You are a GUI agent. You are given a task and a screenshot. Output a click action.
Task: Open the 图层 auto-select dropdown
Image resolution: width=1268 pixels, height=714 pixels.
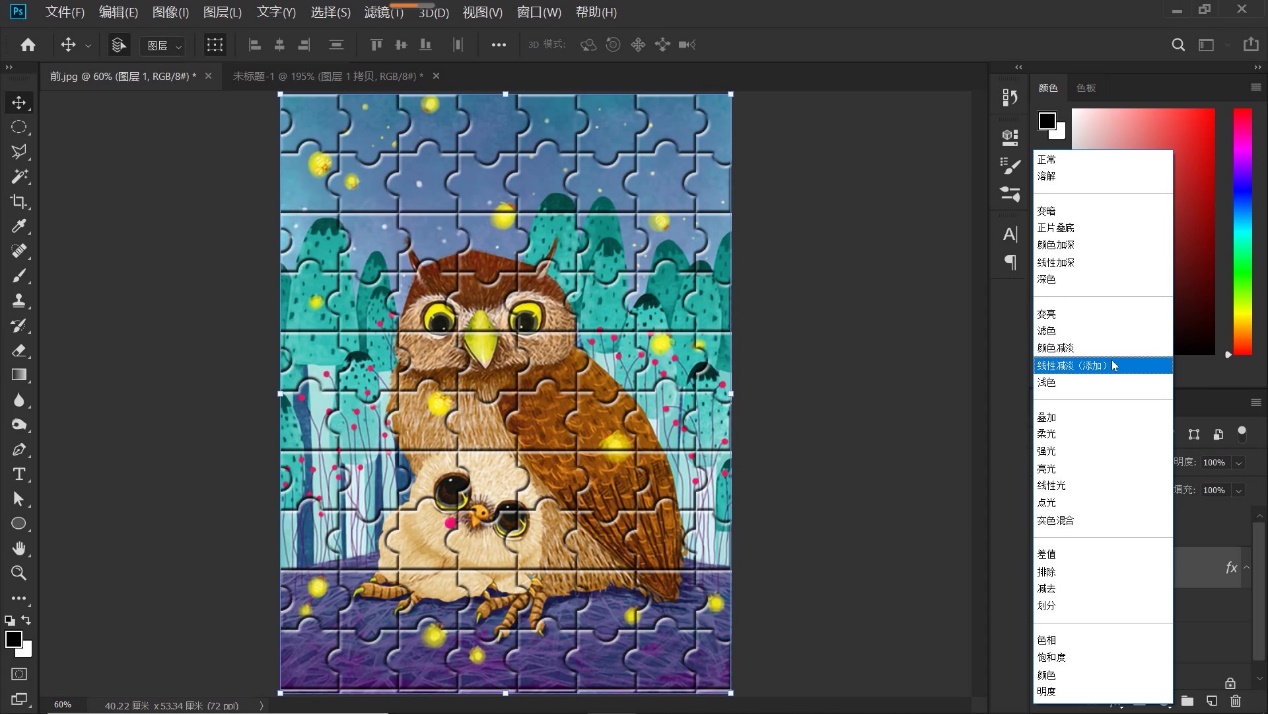pyautogui.click(x=164, y=46)
